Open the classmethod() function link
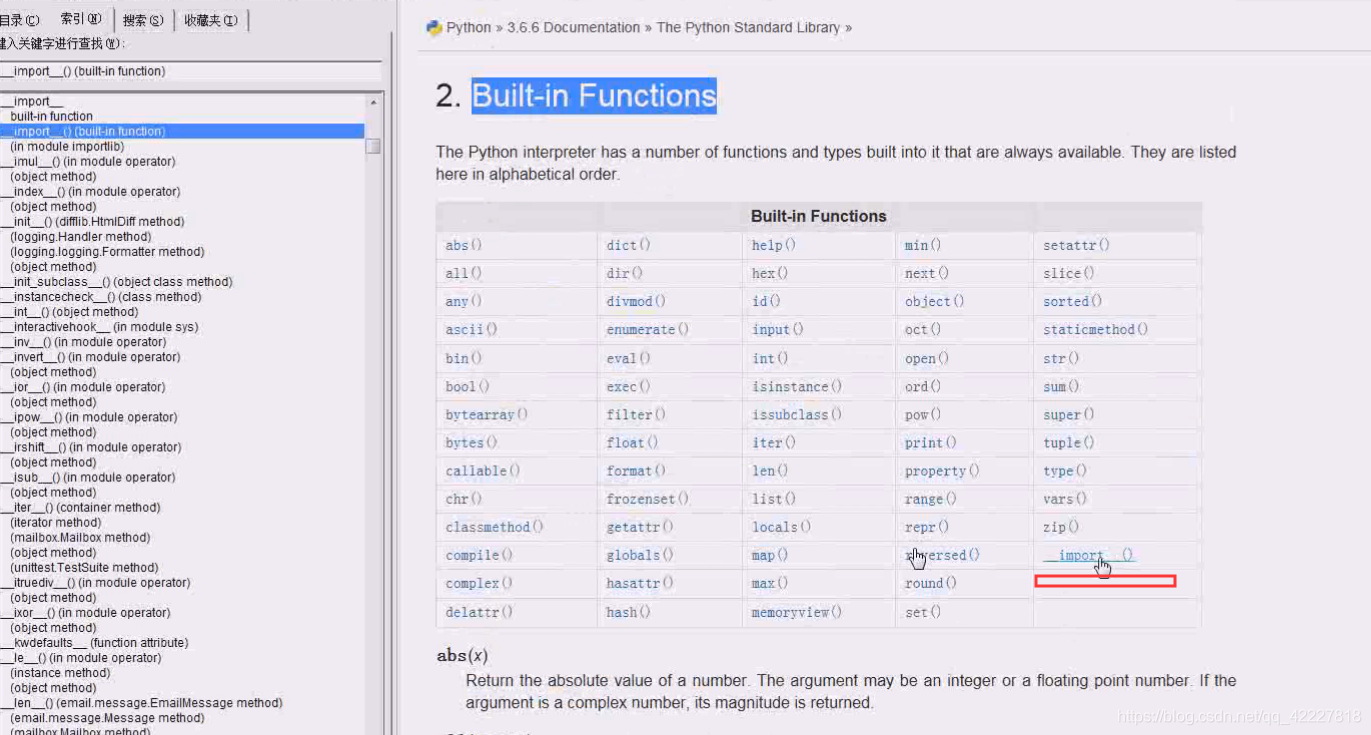1371x735 pixels. (x=495, y=527)
